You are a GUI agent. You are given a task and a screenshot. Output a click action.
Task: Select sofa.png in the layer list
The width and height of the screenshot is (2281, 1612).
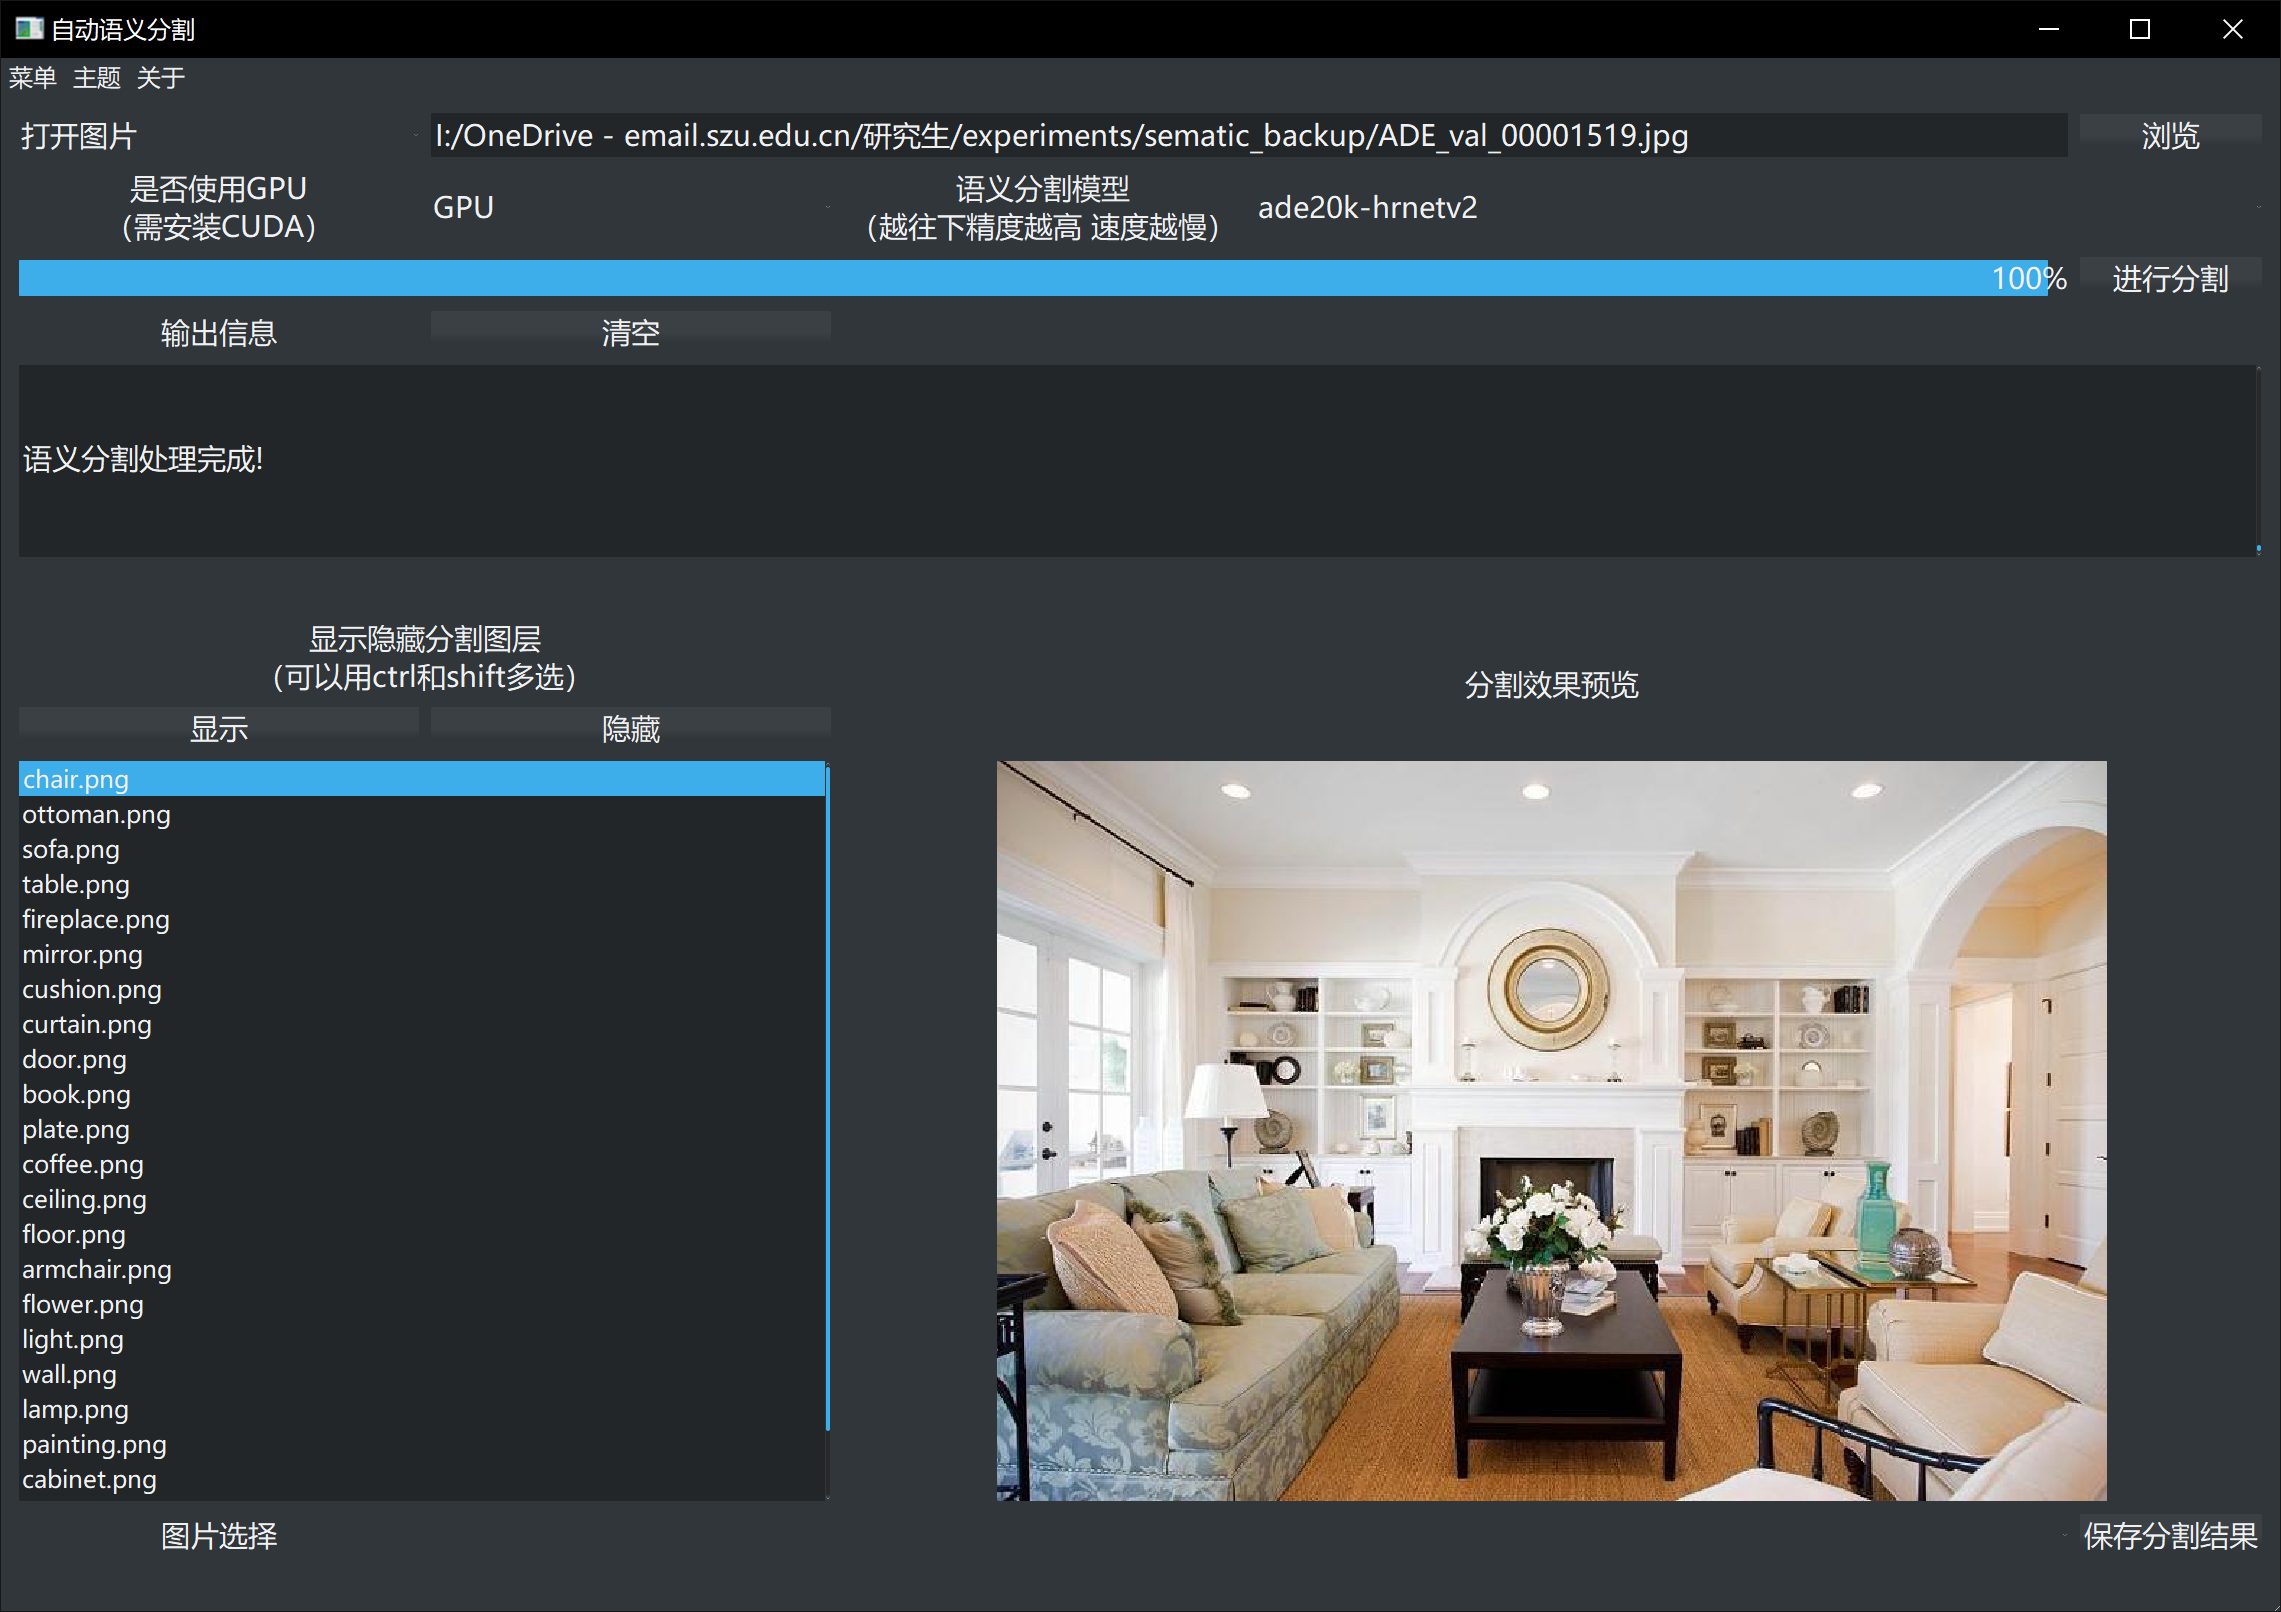71,850
